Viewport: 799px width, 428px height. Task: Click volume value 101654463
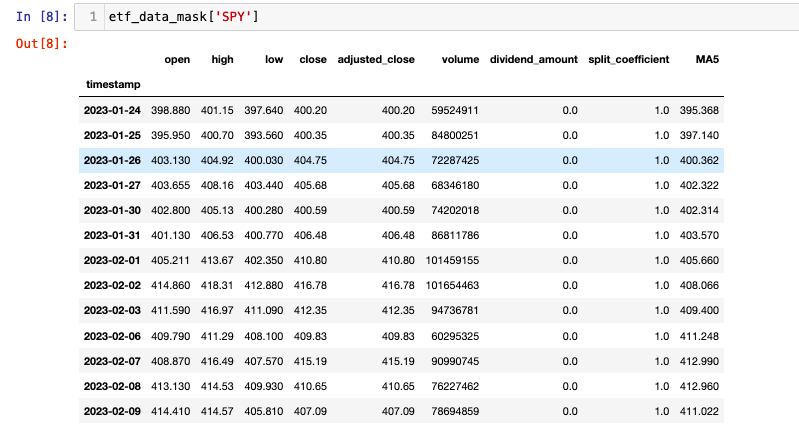(x=452, y=285)
